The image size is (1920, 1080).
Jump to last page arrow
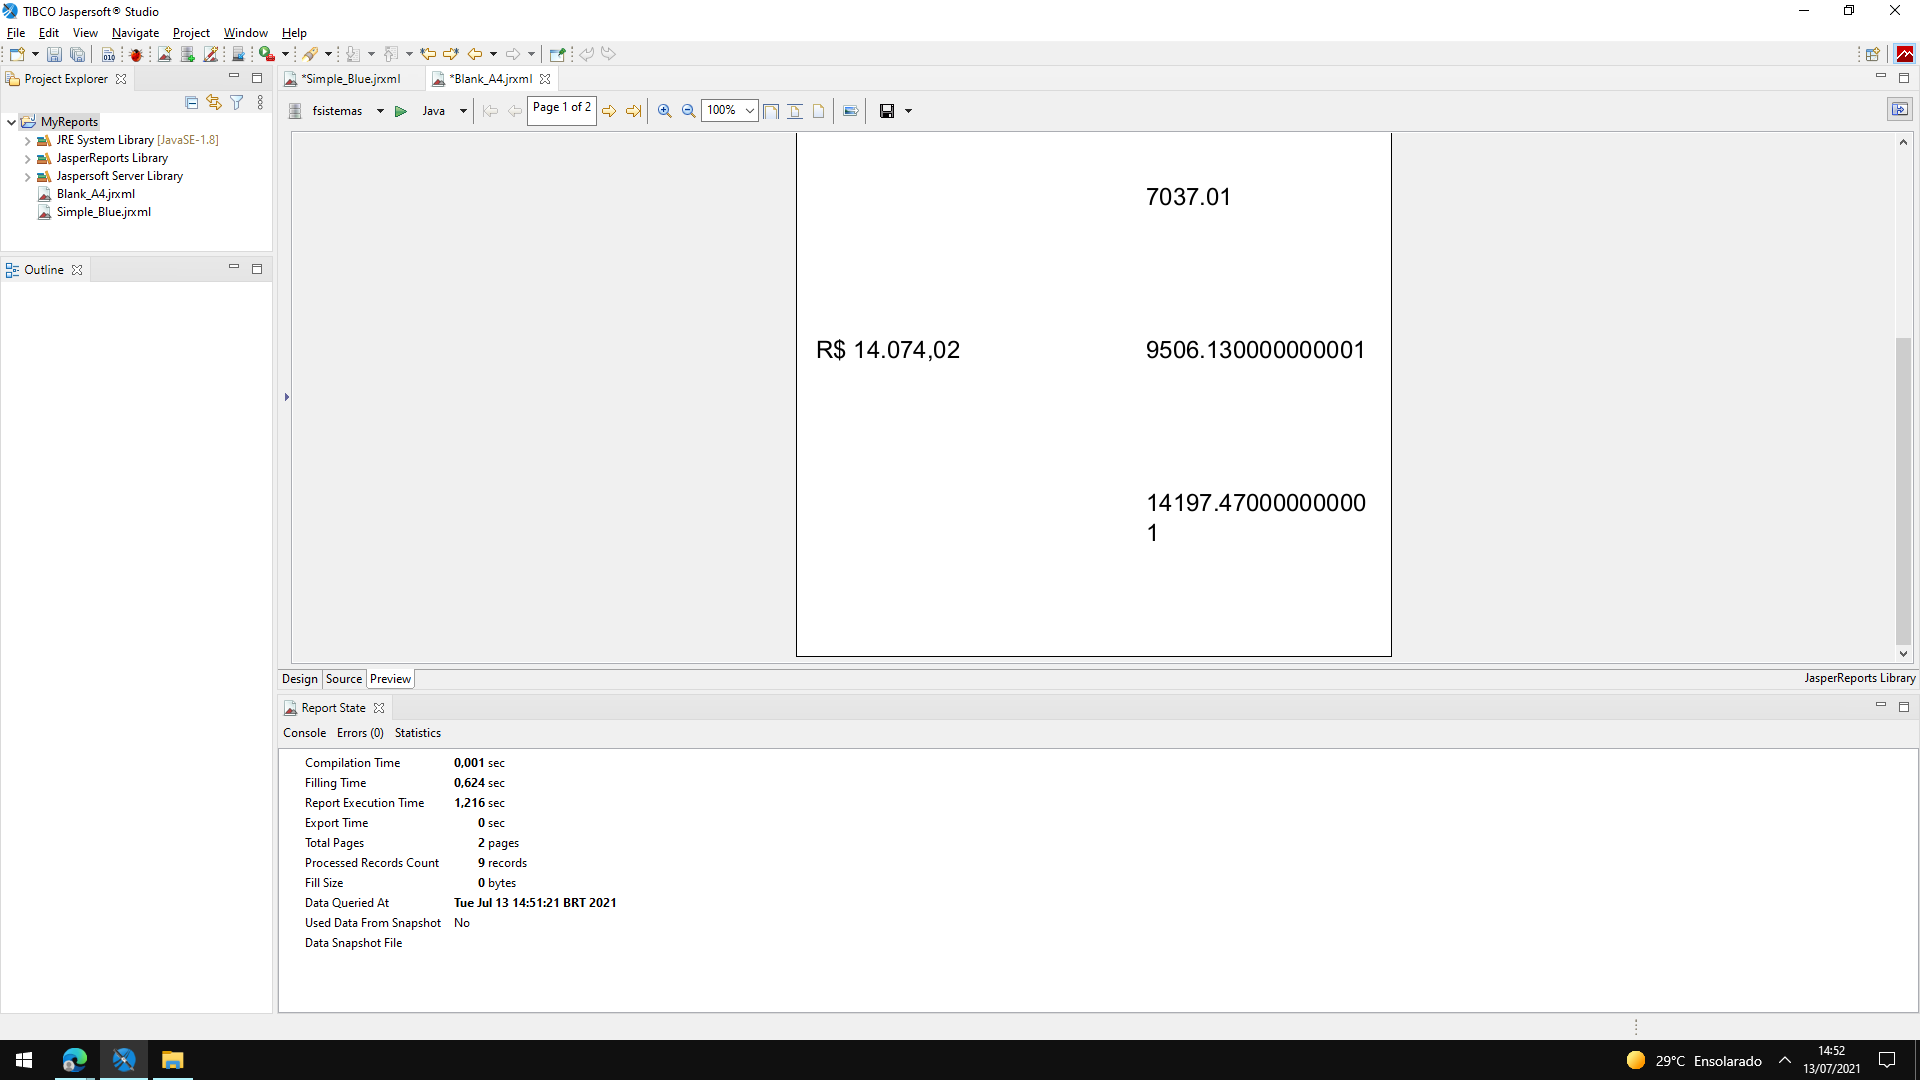(x=633, y=111)
